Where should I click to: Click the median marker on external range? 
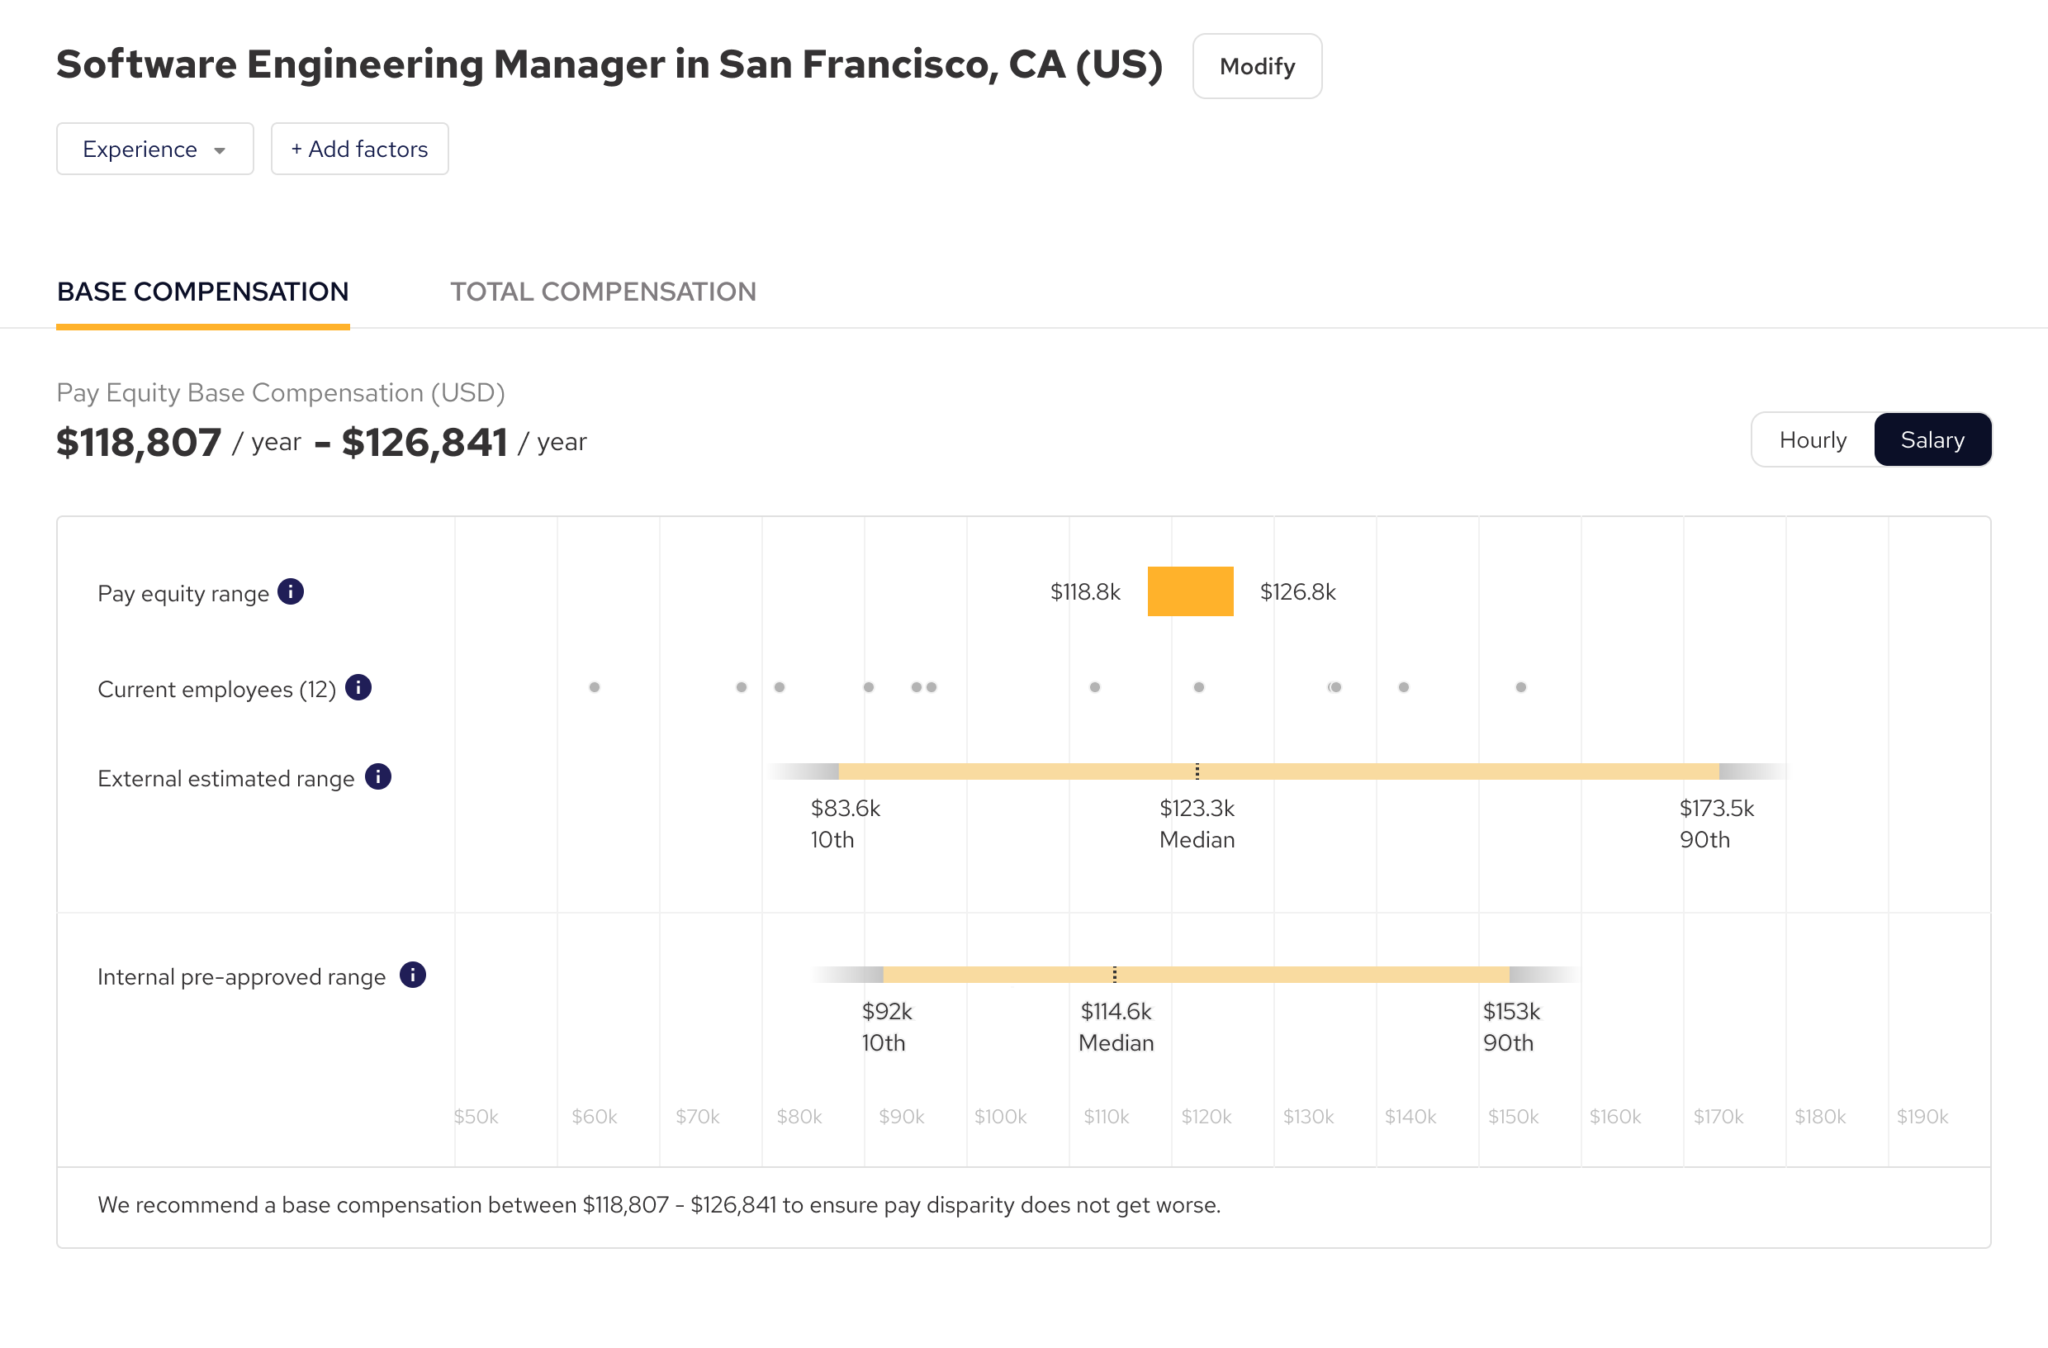(x=1197, y=770)
